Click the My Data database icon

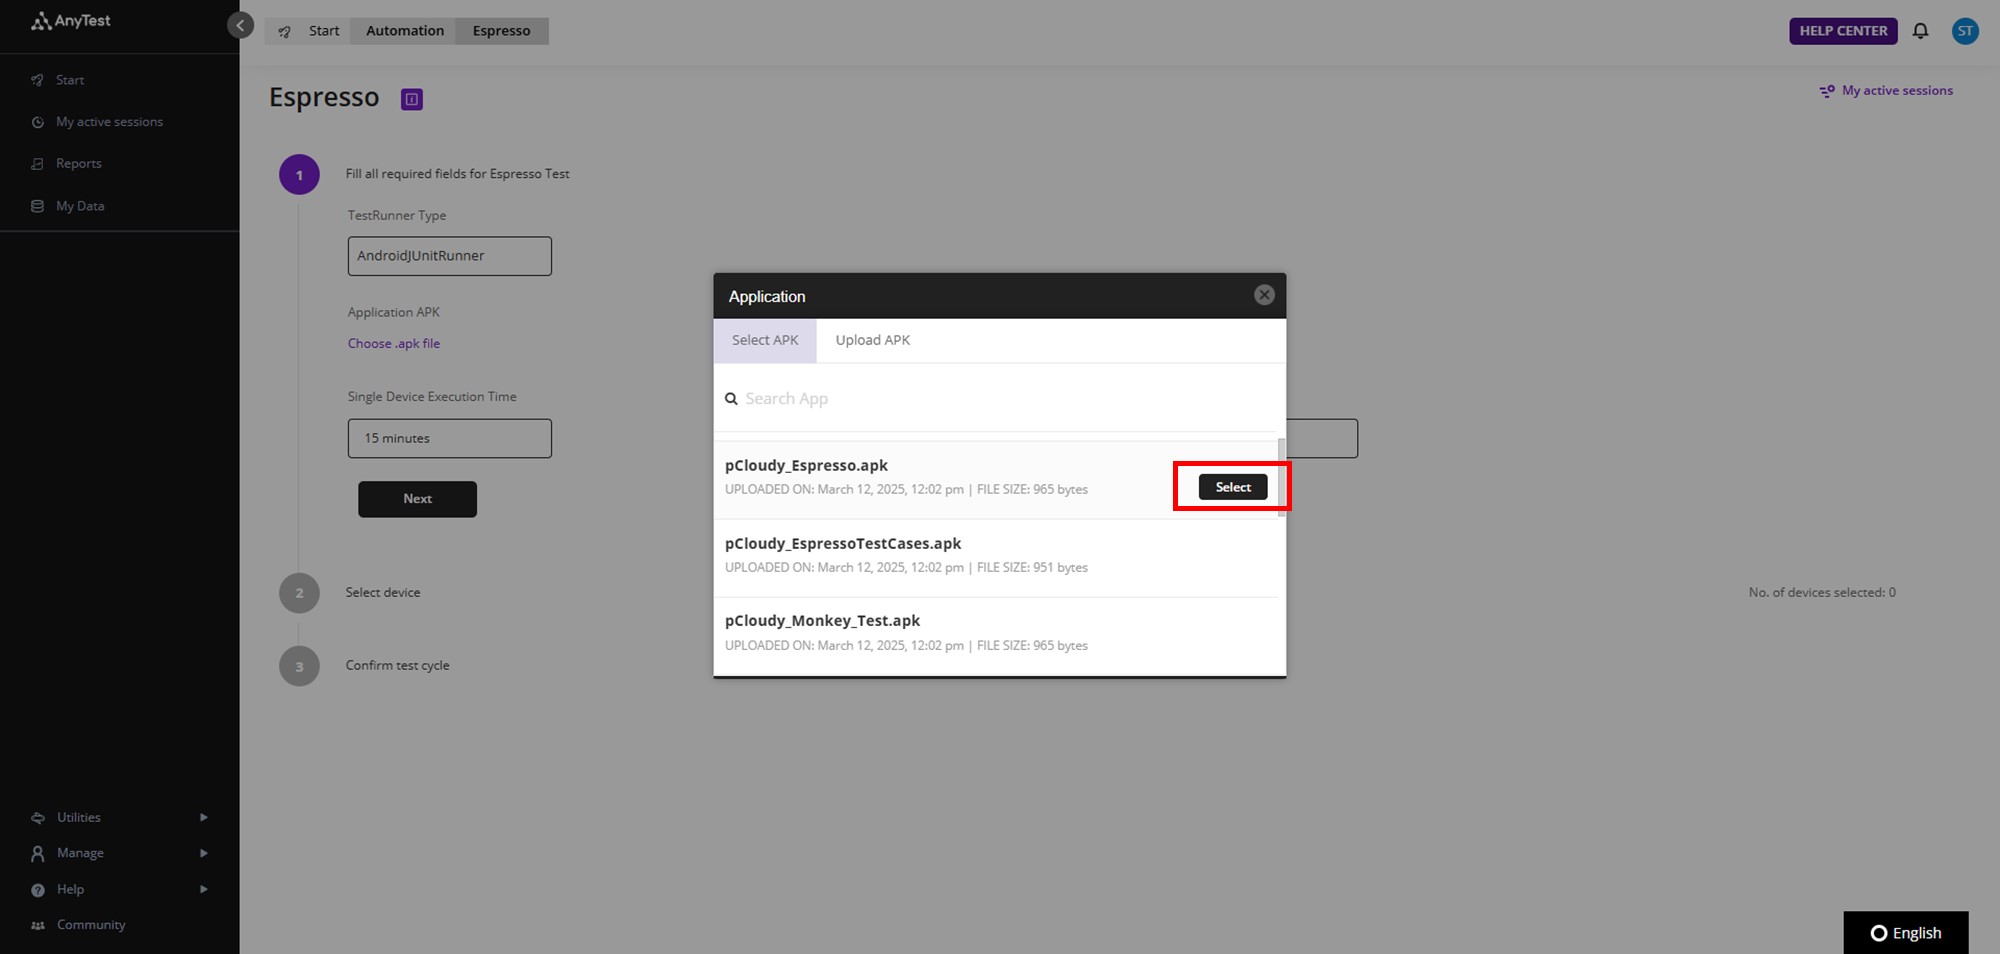[x=38, y=206]
